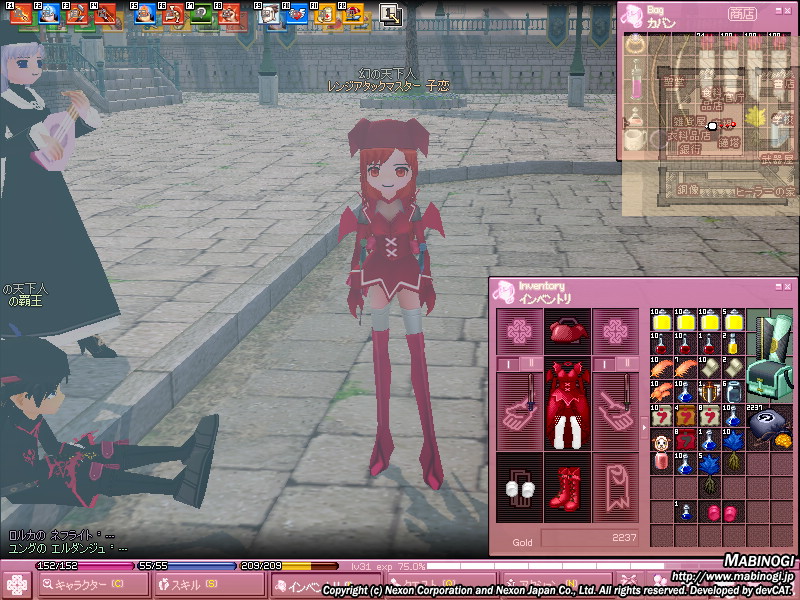800x600 pixels.
Task: Select pink potion in Bag window
Action: [x=636, y=81]
